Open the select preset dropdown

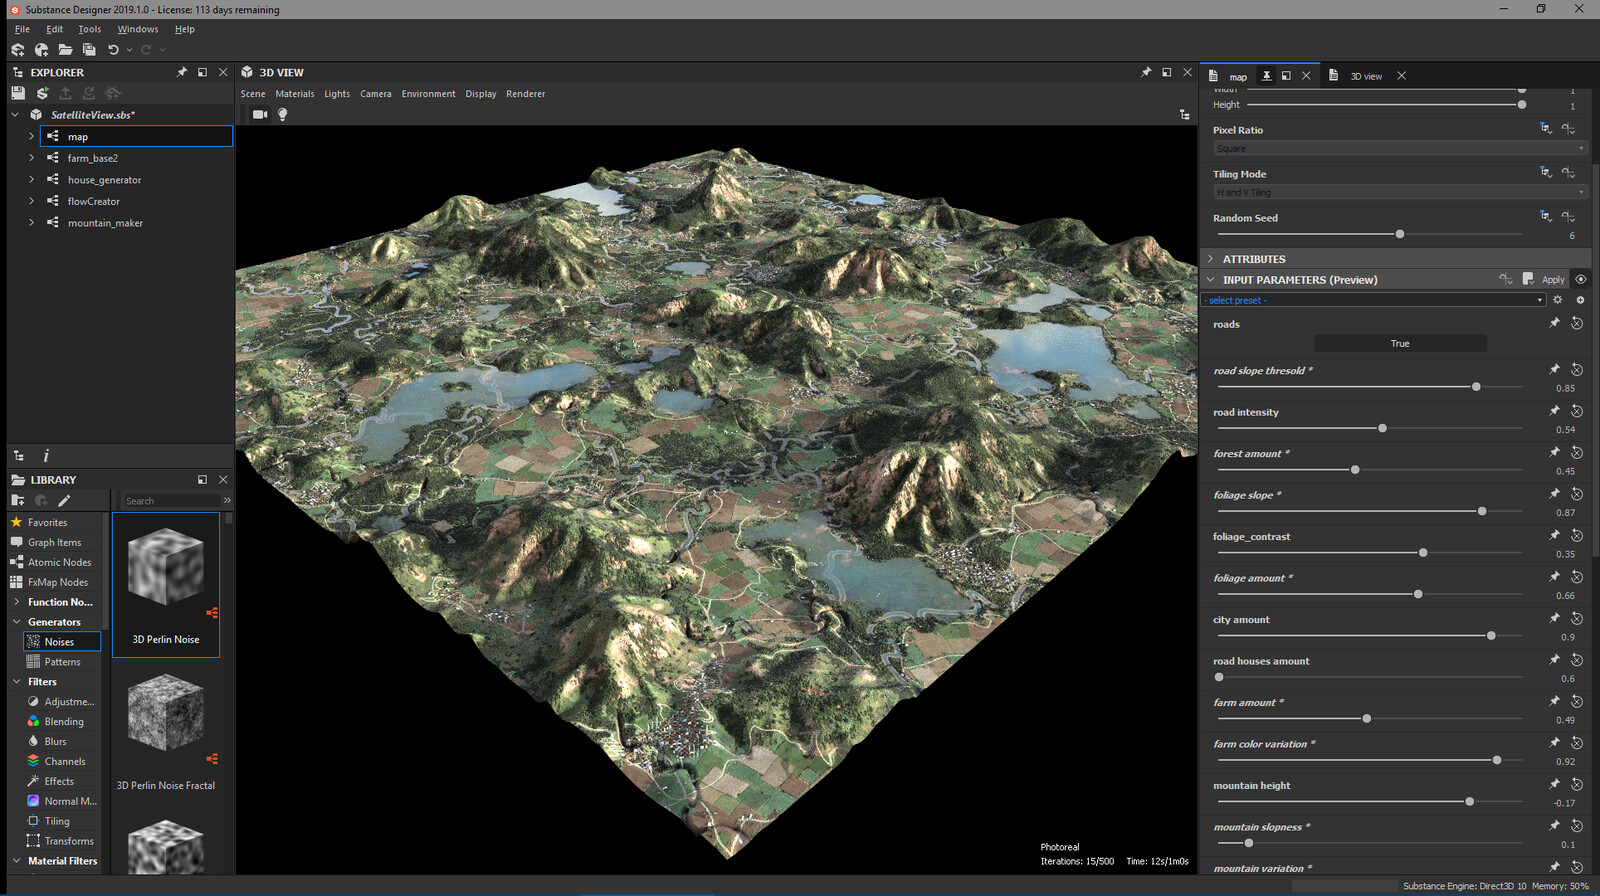[1374, 300]
